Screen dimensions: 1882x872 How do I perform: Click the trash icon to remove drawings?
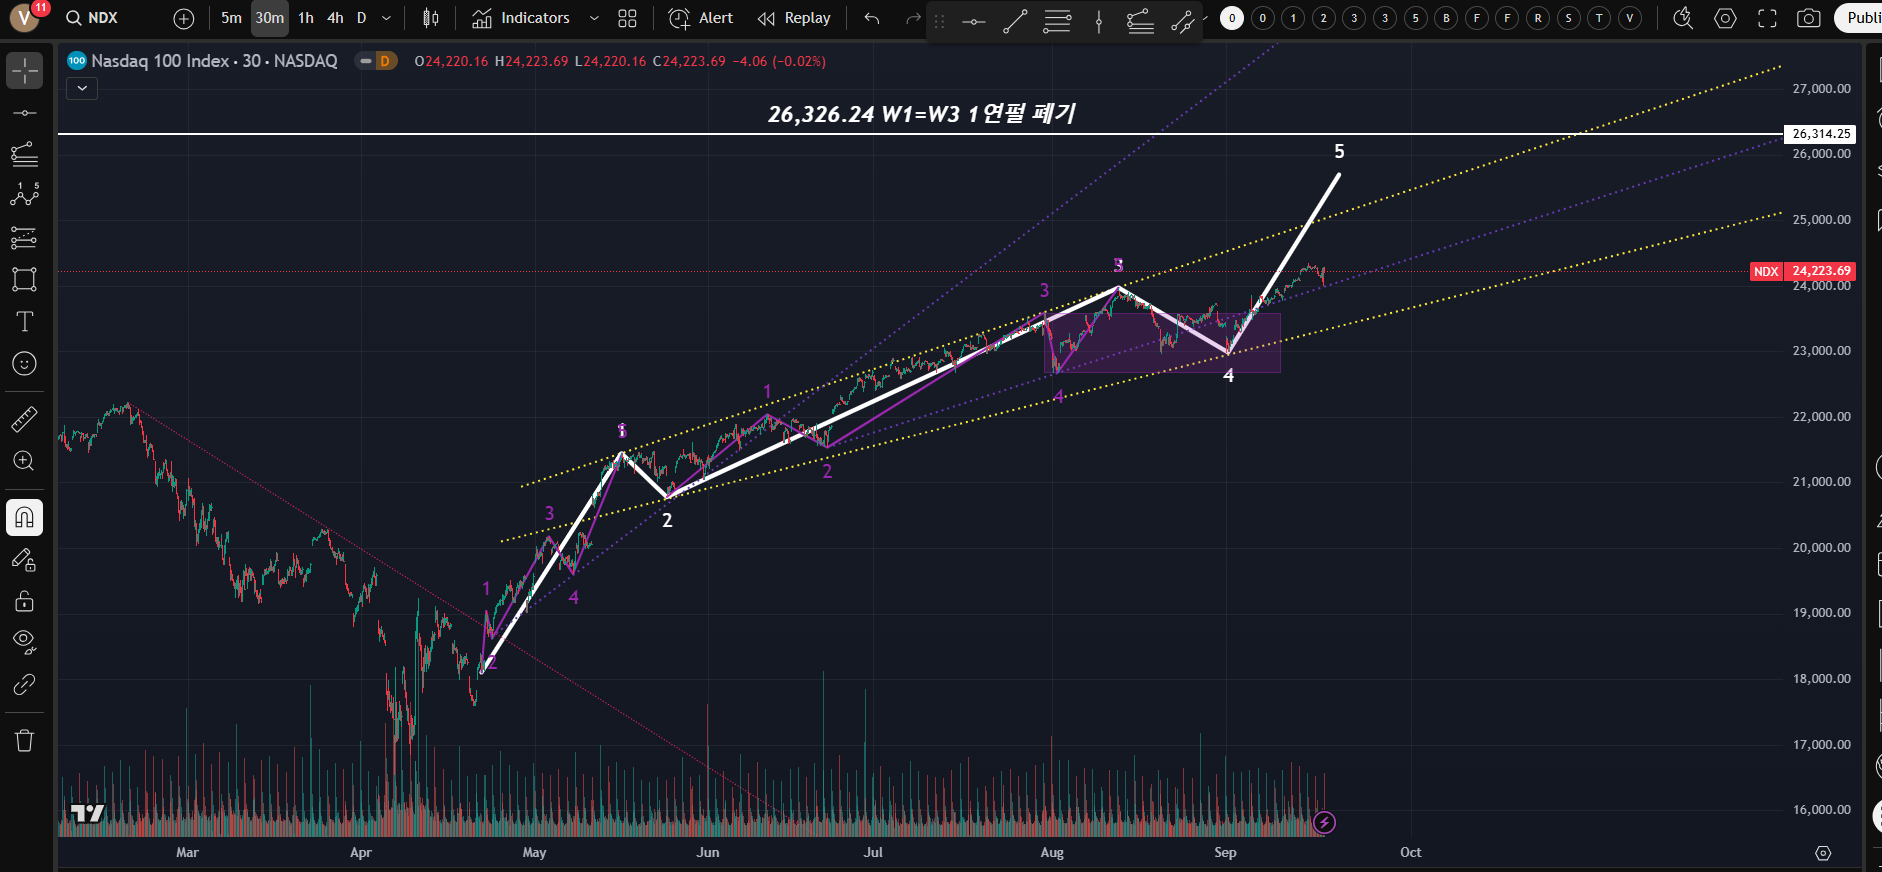(25, 740)
